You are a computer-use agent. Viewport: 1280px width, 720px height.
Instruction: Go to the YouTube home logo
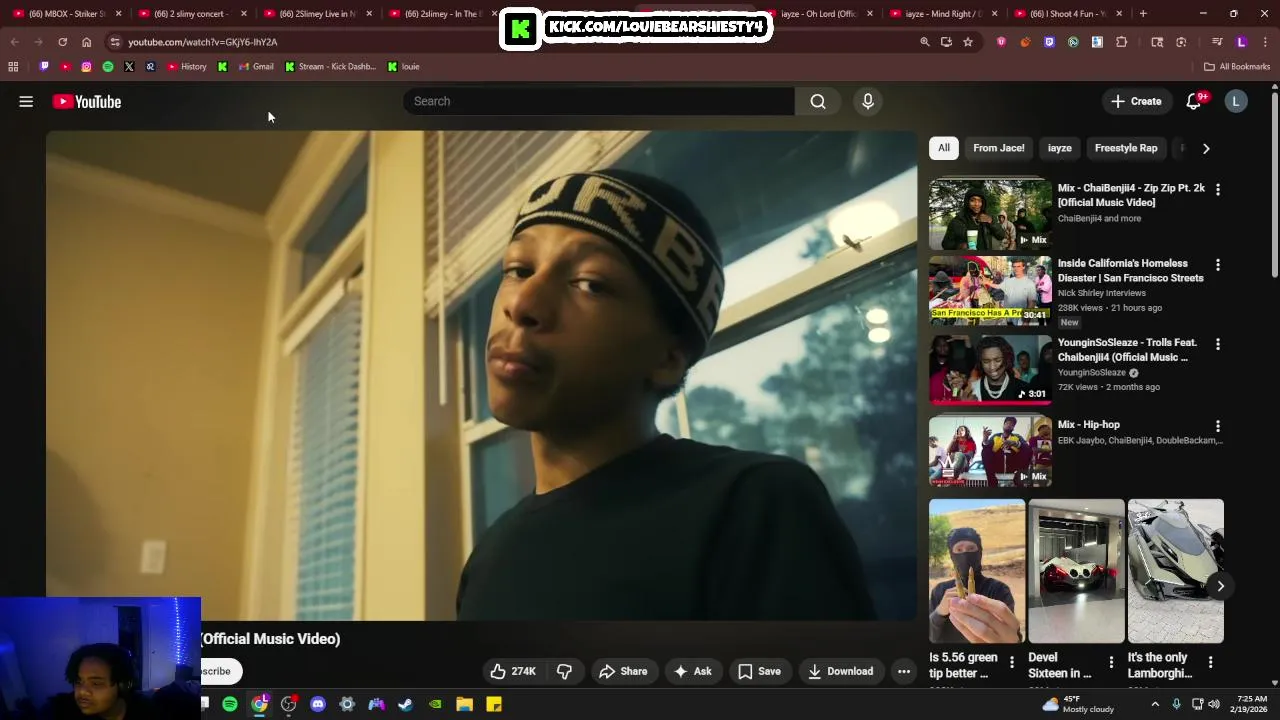point(87,101)
